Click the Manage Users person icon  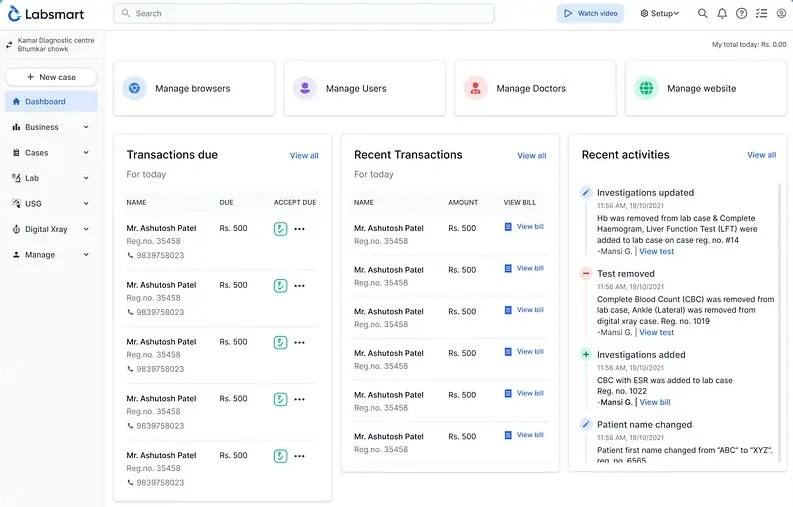305,89
